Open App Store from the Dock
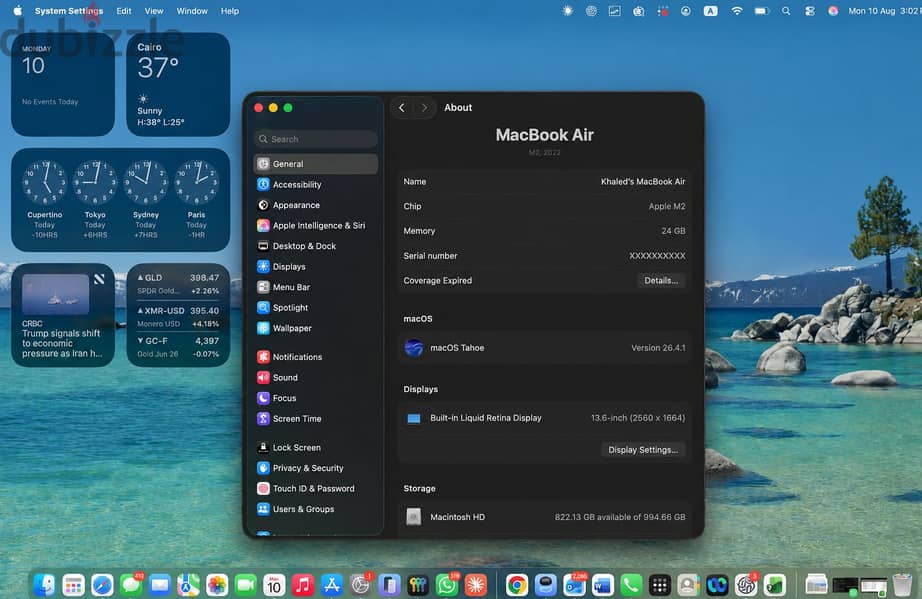Screen dimensions: 922x599 332,585
